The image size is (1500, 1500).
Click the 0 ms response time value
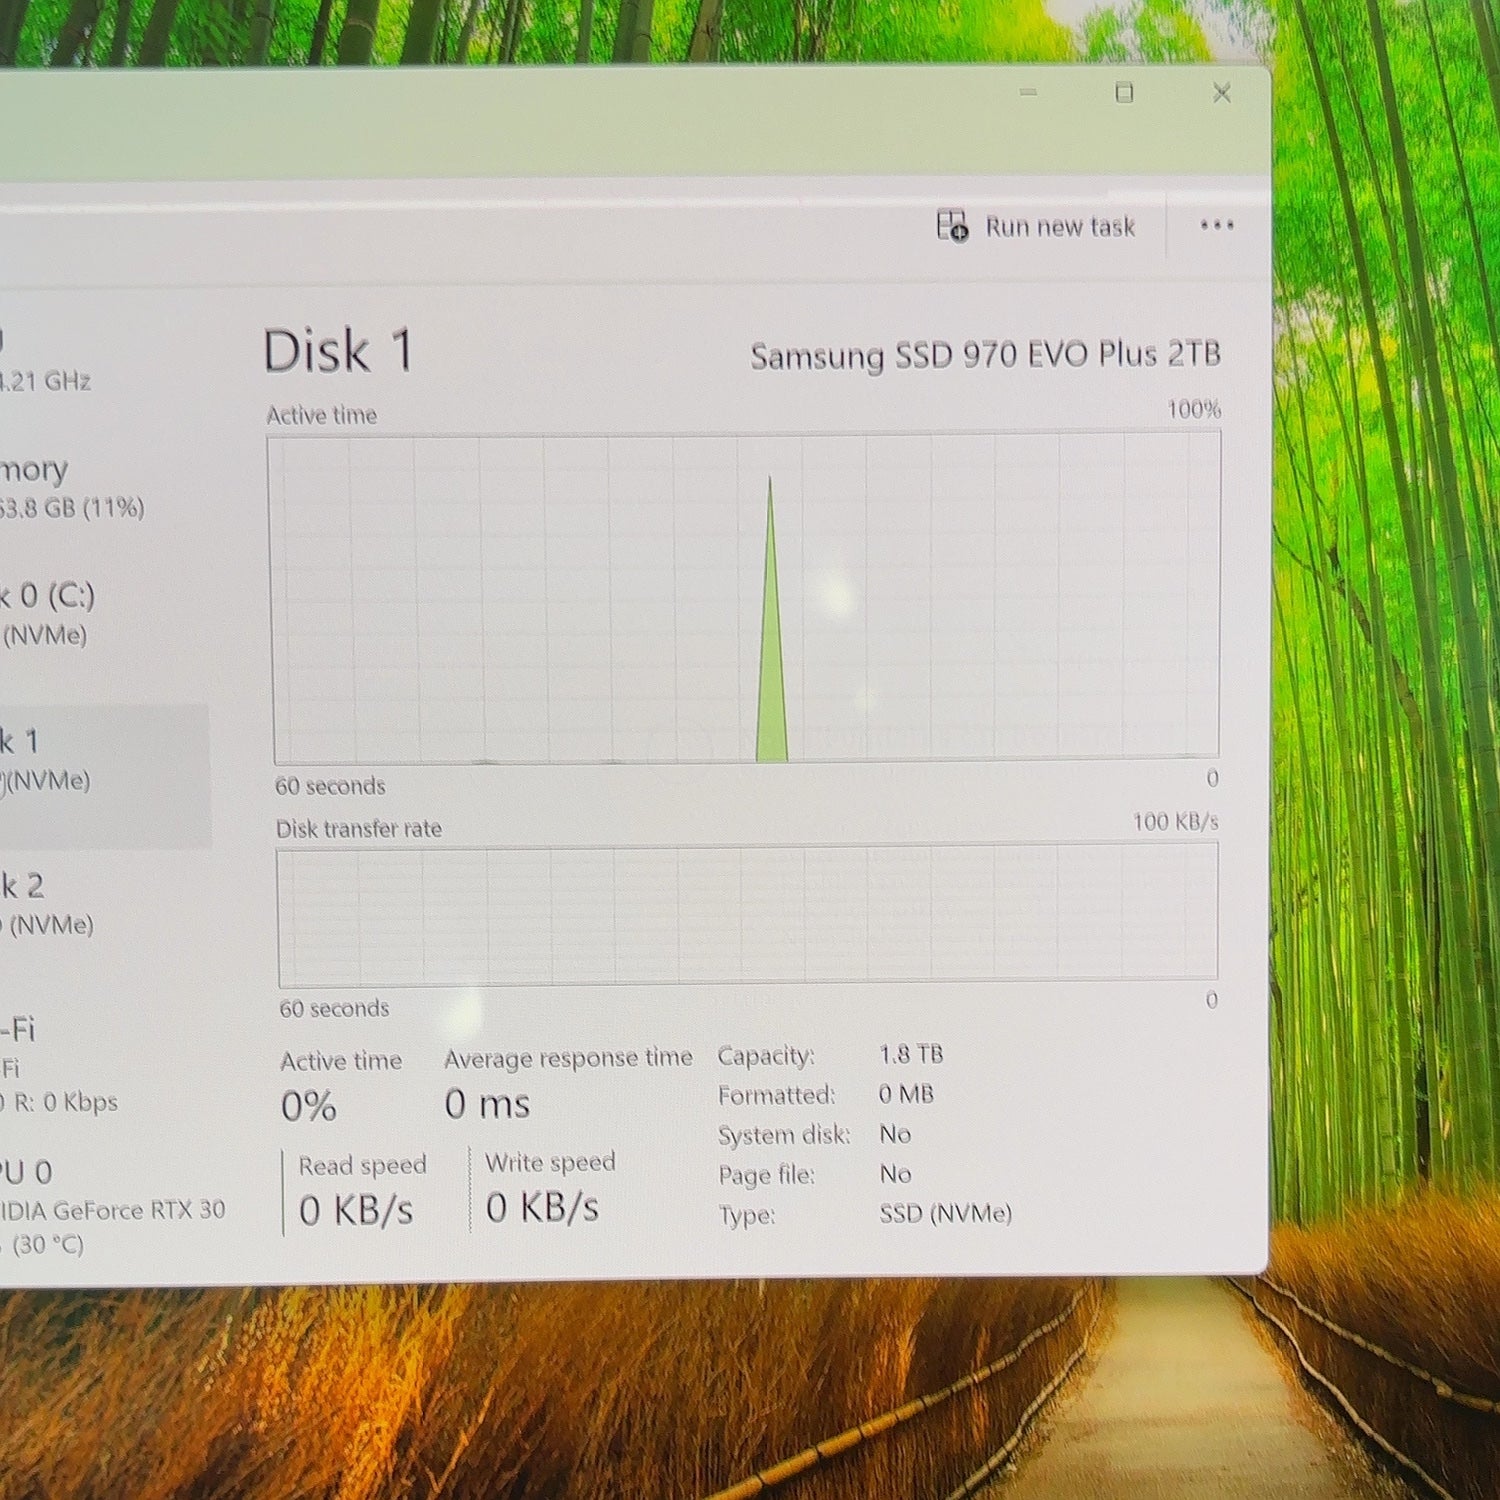tap(487, 1104)
